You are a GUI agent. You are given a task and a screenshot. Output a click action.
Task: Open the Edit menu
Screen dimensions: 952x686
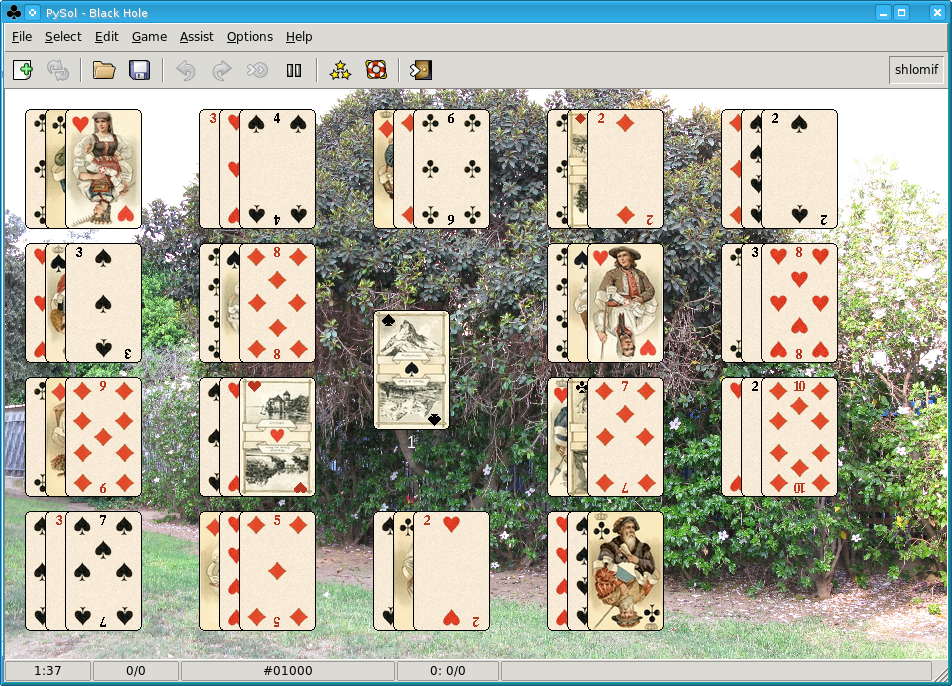tap(106, 37)
